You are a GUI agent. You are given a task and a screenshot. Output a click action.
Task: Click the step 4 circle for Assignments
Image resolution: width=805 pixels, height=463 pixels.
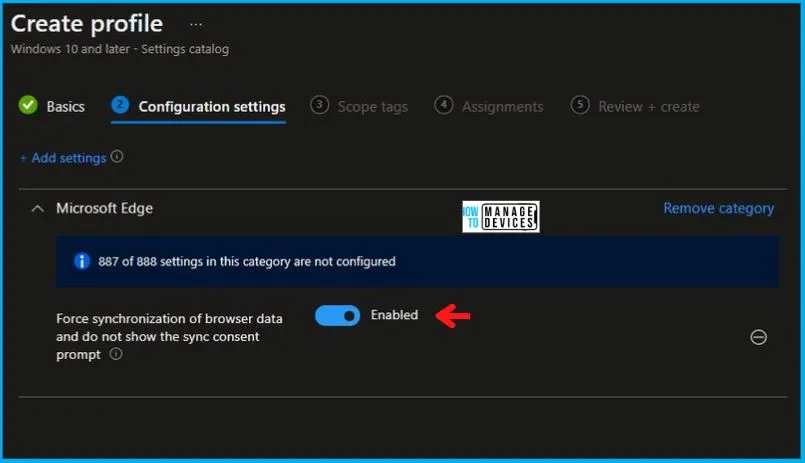pos(444,105)
